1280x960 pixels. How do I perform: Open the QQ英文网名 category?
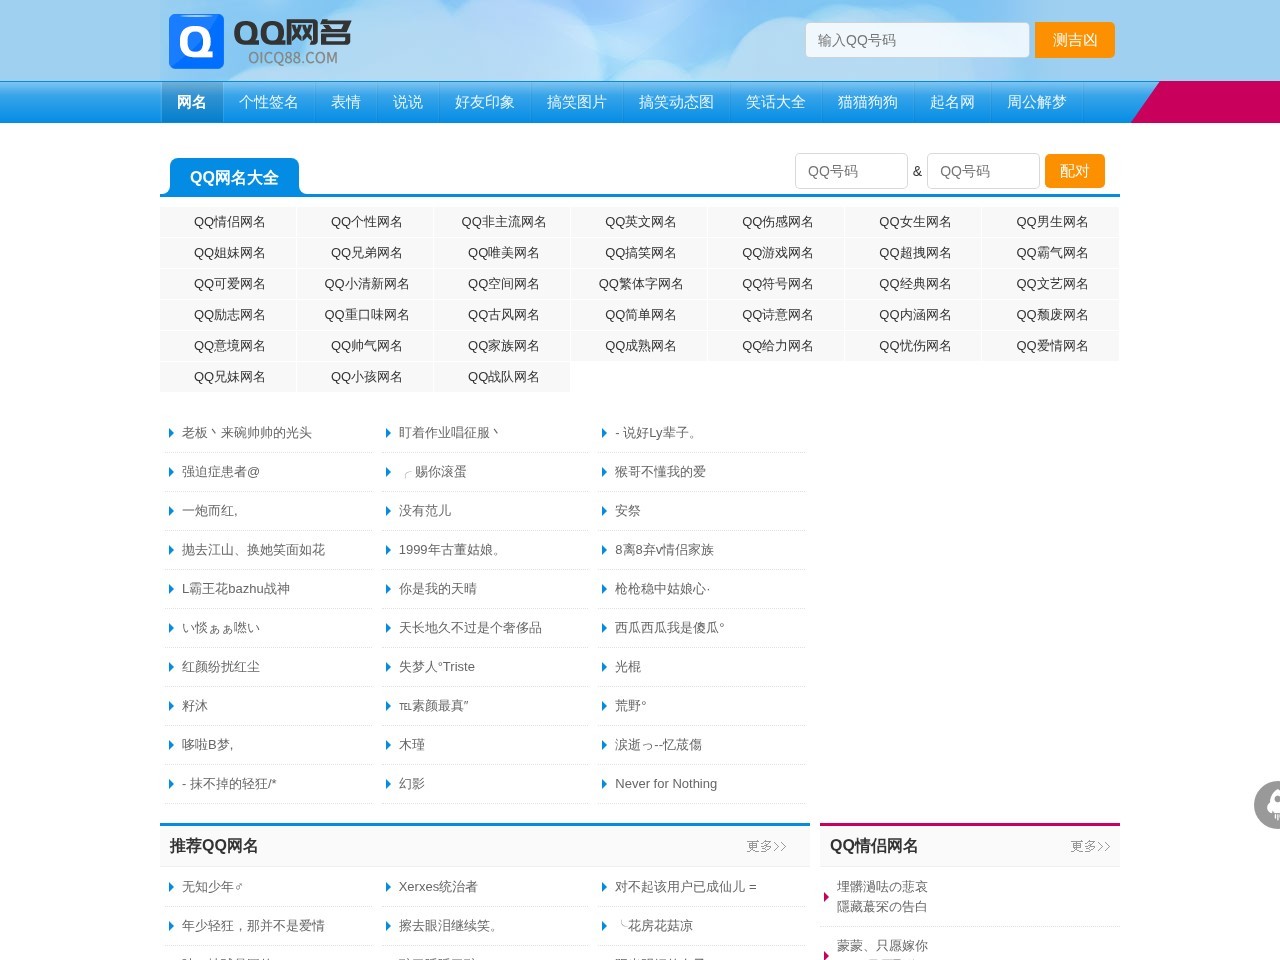pos(641,222)
